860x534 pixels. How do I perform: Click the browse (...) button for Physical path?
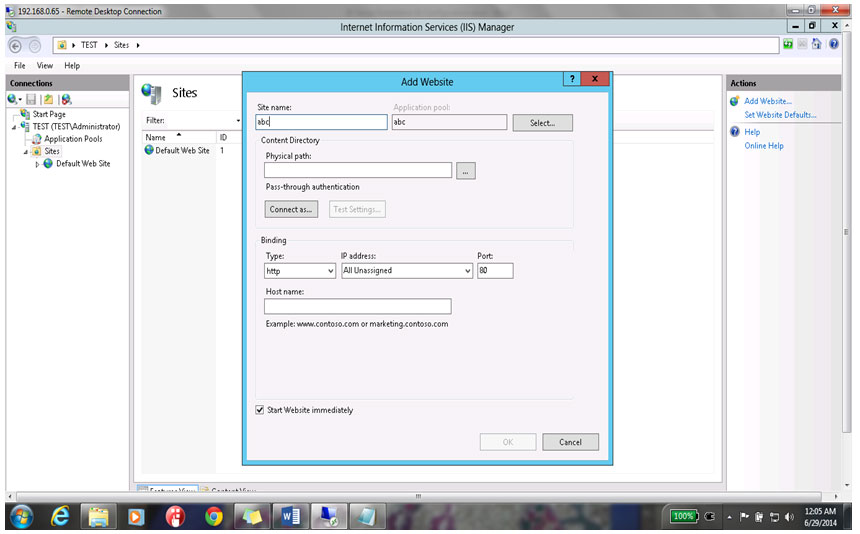pos(466,171)
